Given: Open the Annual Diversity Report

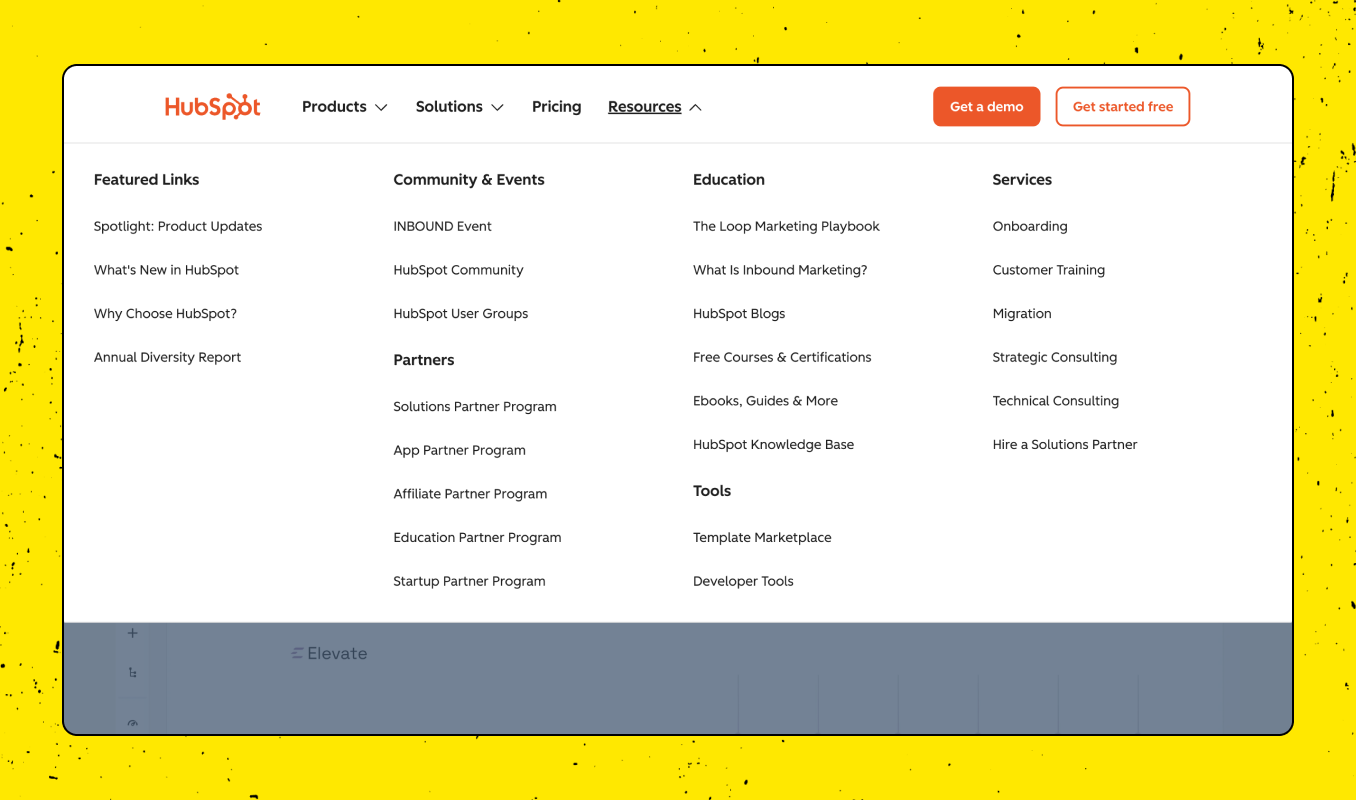Looking at the screenshot, I should [167, 357].
